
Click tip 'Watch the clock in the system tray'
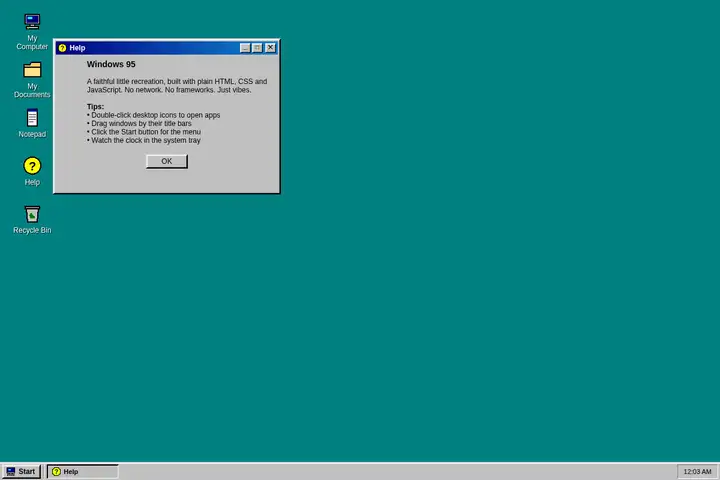(x=144, y=140)
